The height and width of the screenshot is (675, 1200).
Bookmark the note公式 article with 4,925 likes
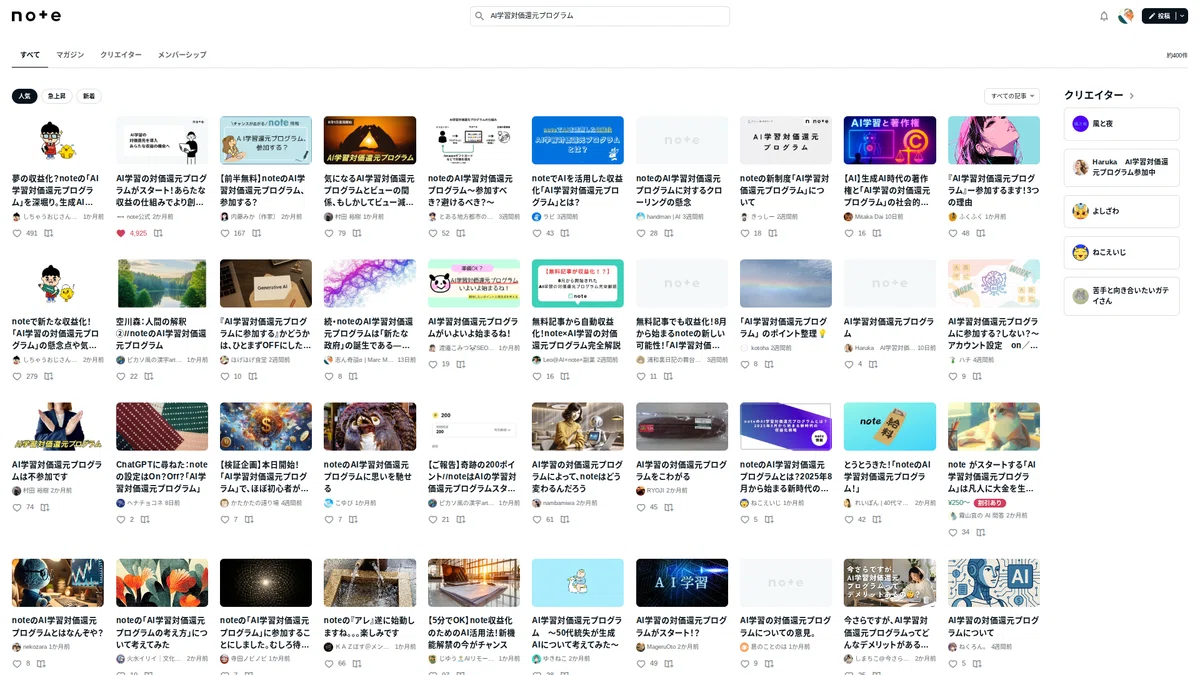(x=158, y=233)
